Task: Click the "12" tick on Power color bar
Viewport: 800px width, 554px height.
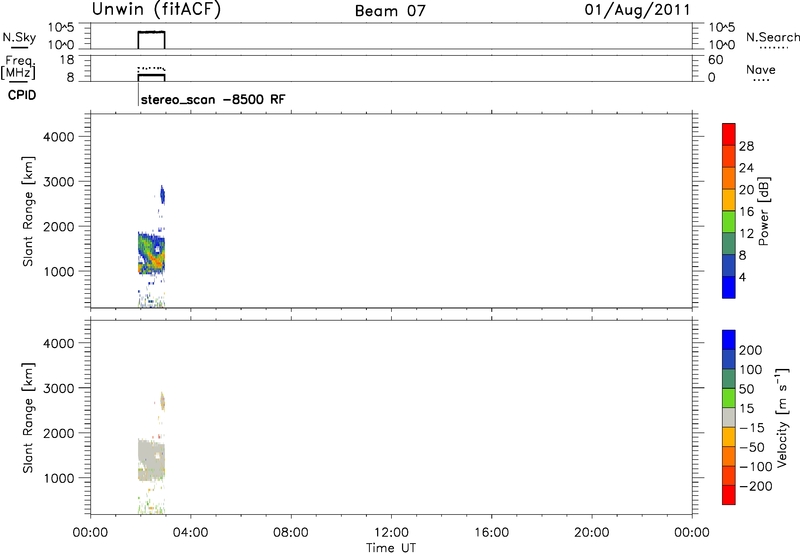Action: 746,234
